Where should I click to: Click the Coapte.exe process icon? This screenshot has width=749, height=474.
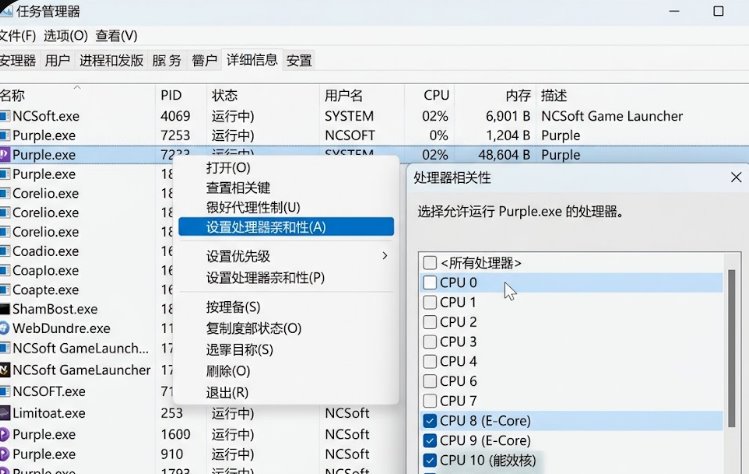[5, 290]
